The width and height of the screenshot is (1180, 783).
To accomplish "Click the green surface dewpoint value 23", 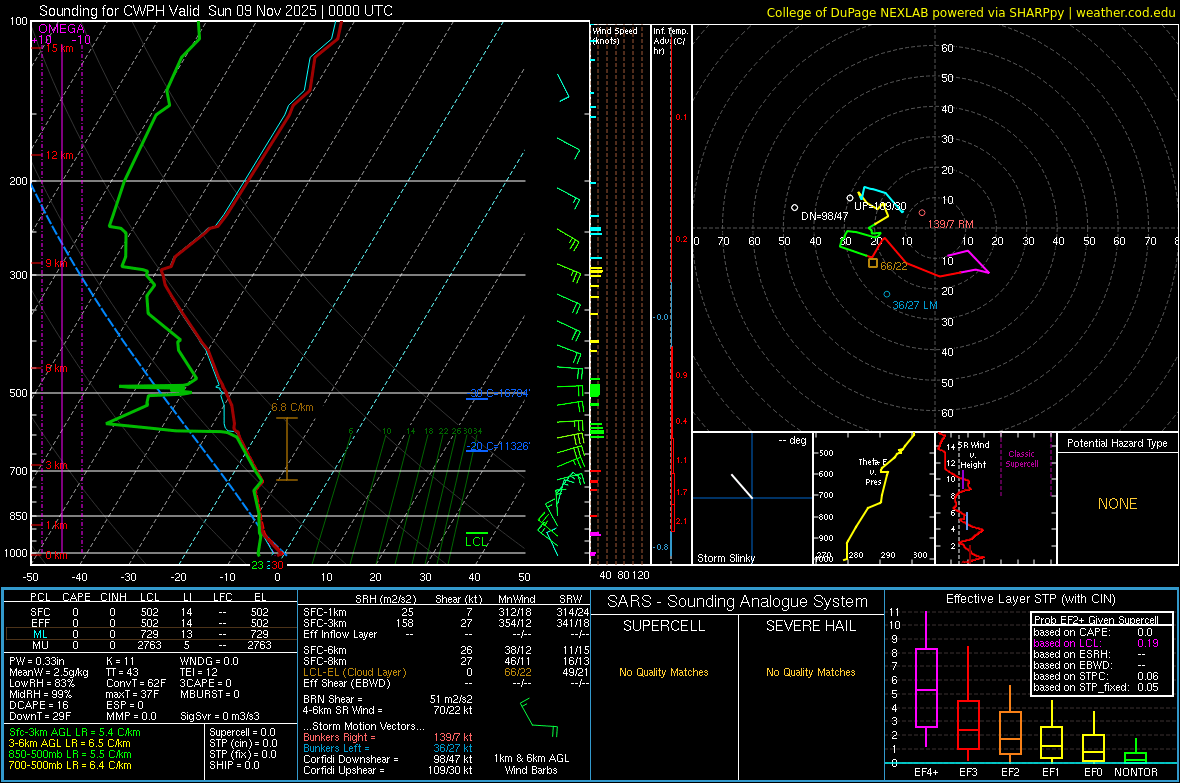I will coord(257,565).
